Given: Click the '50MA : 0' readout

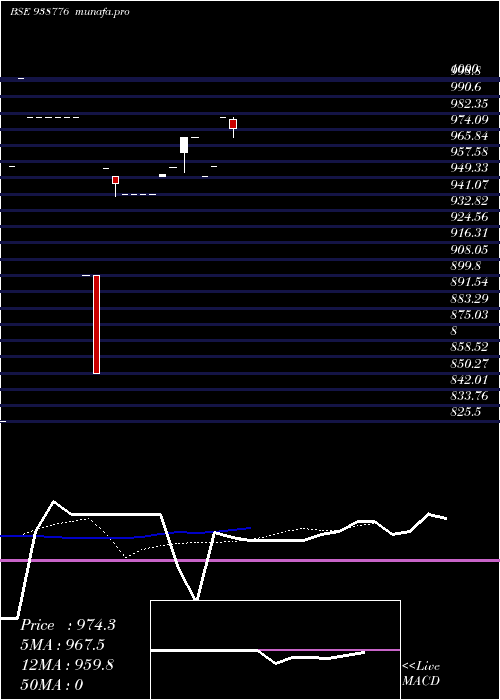Looking at the screenshot, I should [x=51, y=684].
